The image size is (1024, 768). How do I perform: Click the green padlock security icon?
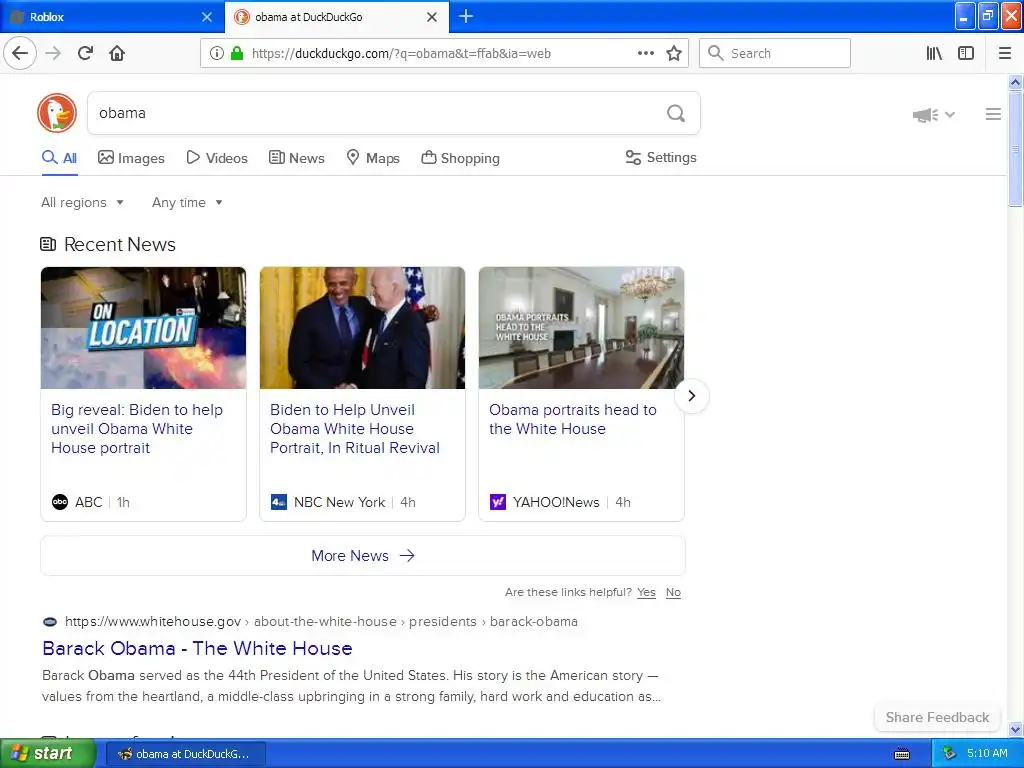[237, 54]
